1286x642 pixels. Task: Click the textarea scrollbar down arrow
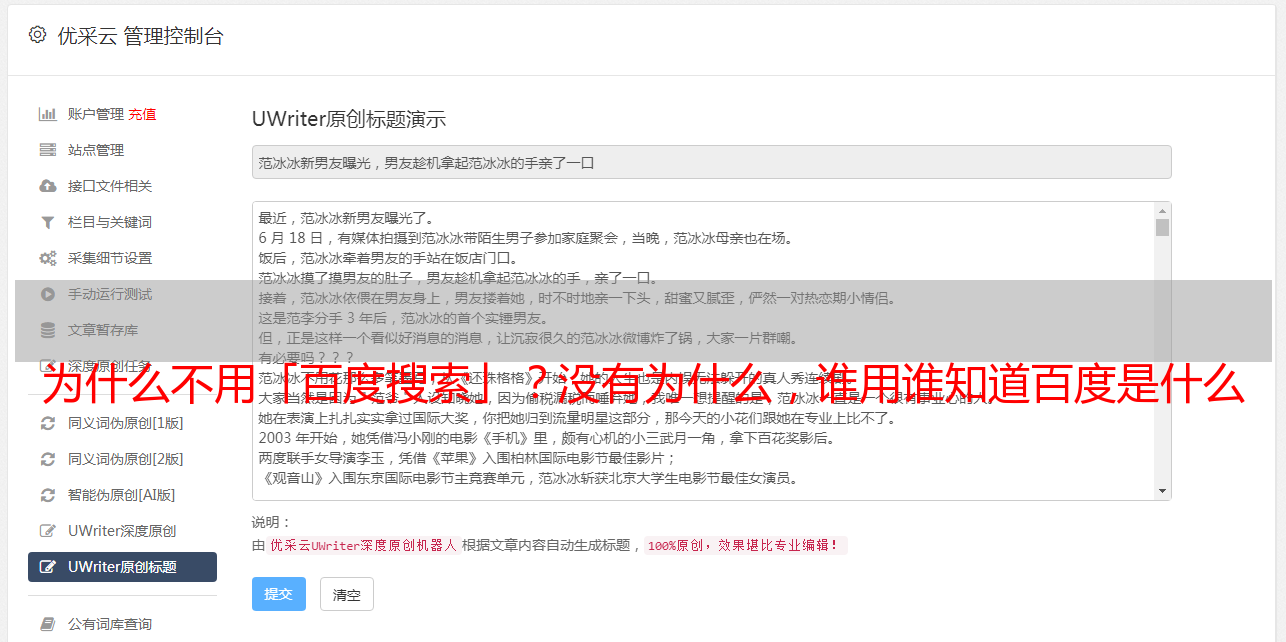click(x=1162, y=491)
